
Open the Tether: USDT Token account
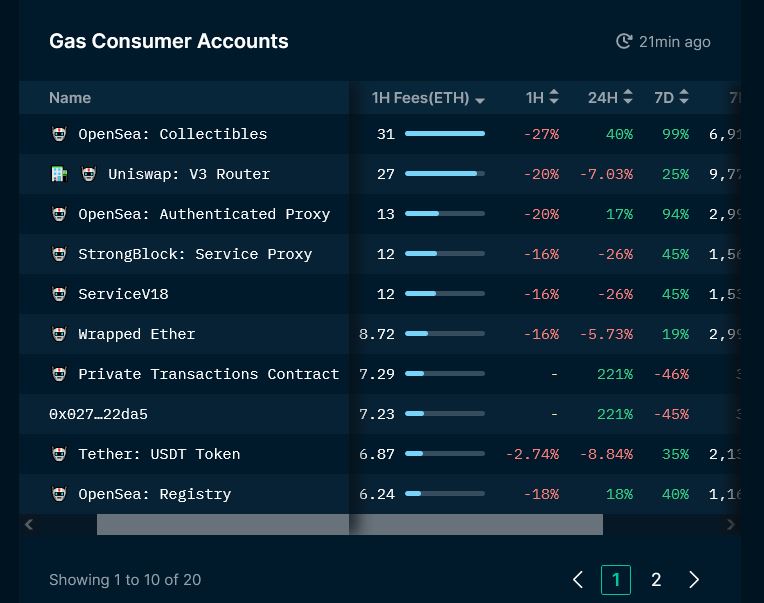tap(159, 454)
